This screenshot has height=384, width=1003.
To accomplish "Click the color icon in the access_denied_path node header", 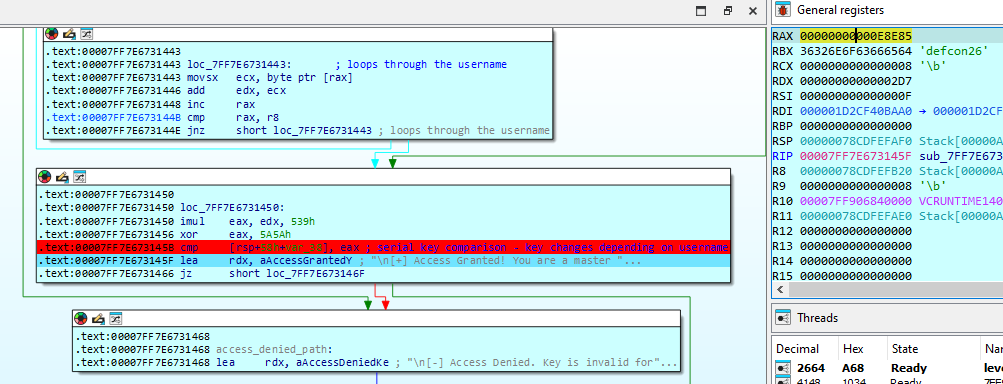I will [x=80, y=318].
